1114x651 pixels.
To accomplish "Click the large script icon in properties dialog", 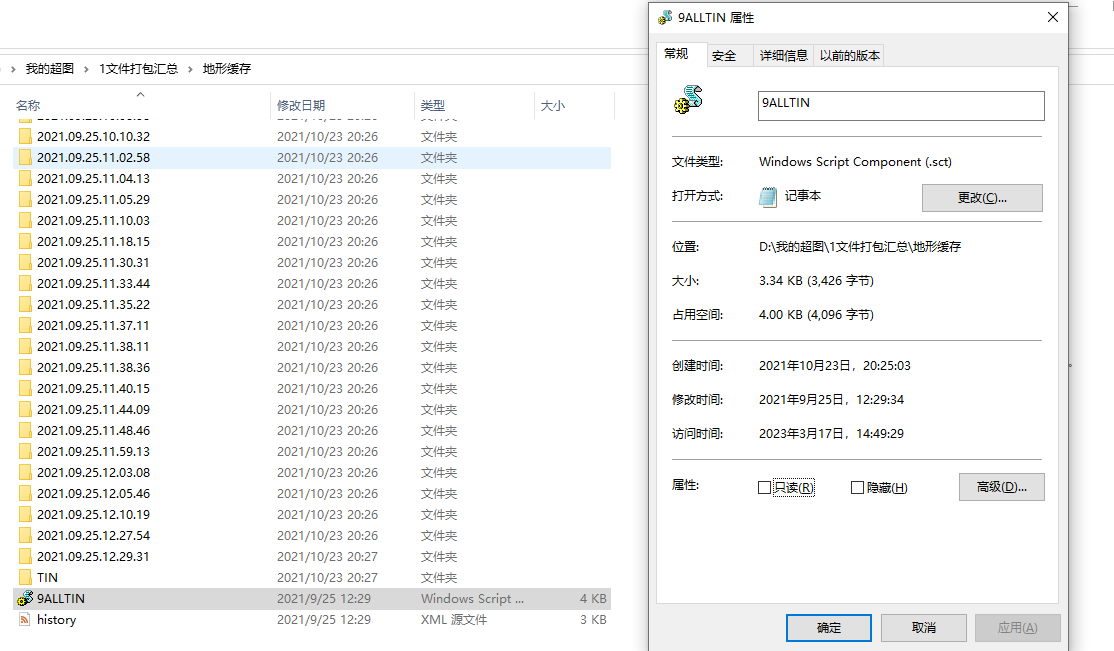I will [x=688, y=99].
